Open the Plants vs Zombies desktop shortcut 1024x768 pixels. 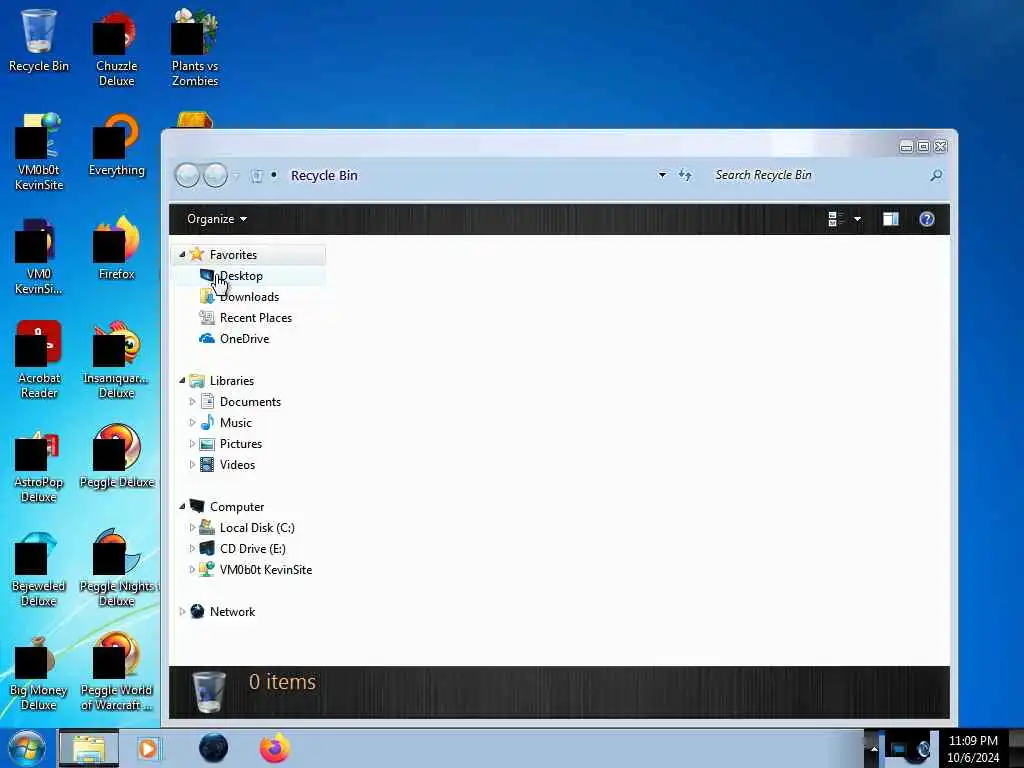195,48
